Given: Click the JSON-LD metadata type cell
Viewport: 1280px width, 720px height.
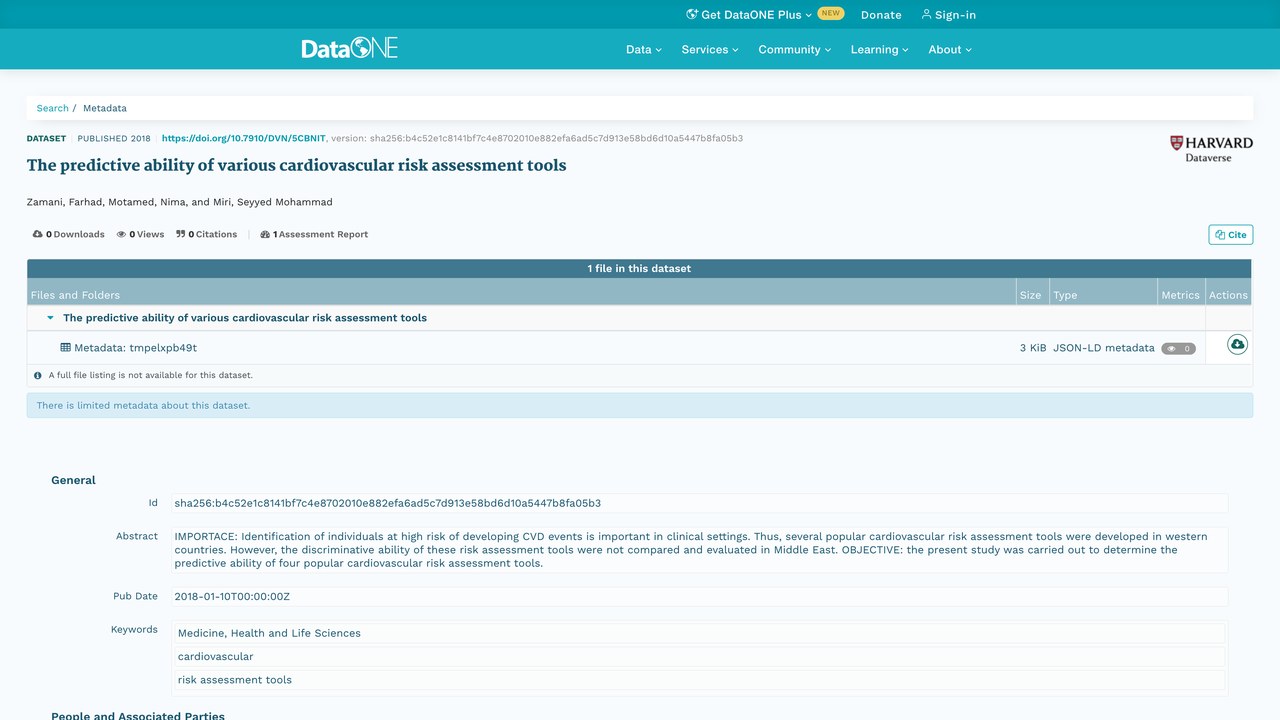Looking at the screenshot, I should 1104,348.
